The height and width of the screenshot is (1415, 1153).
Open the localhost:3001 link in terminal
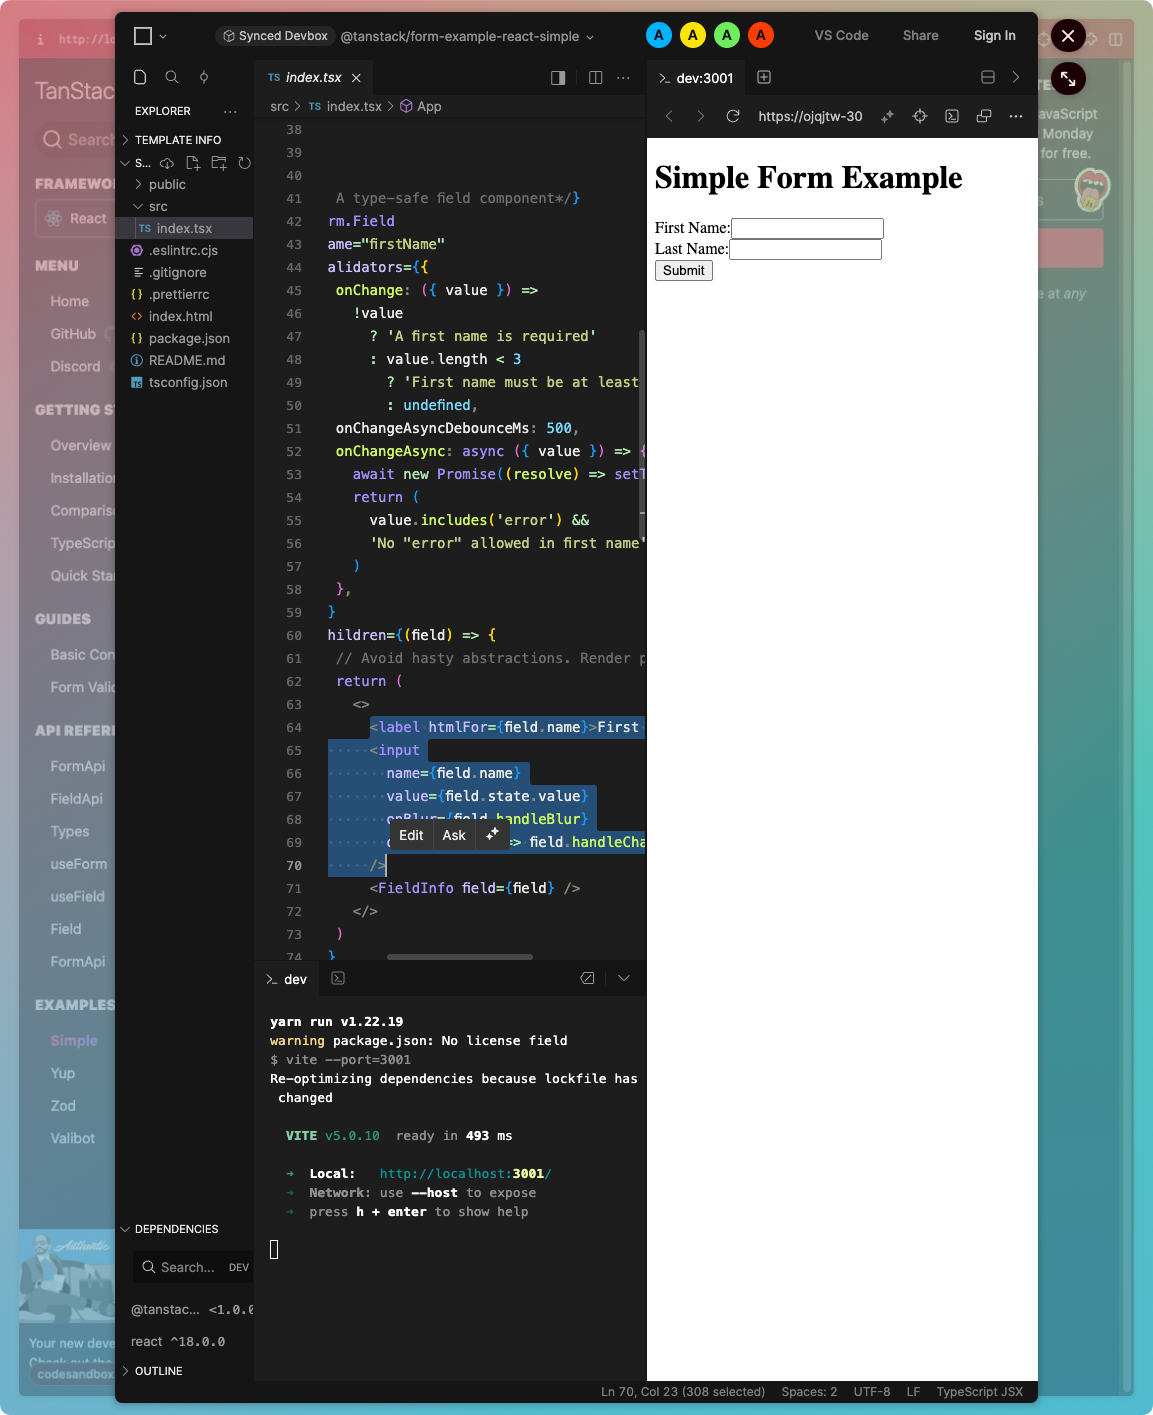point(465,1174)
